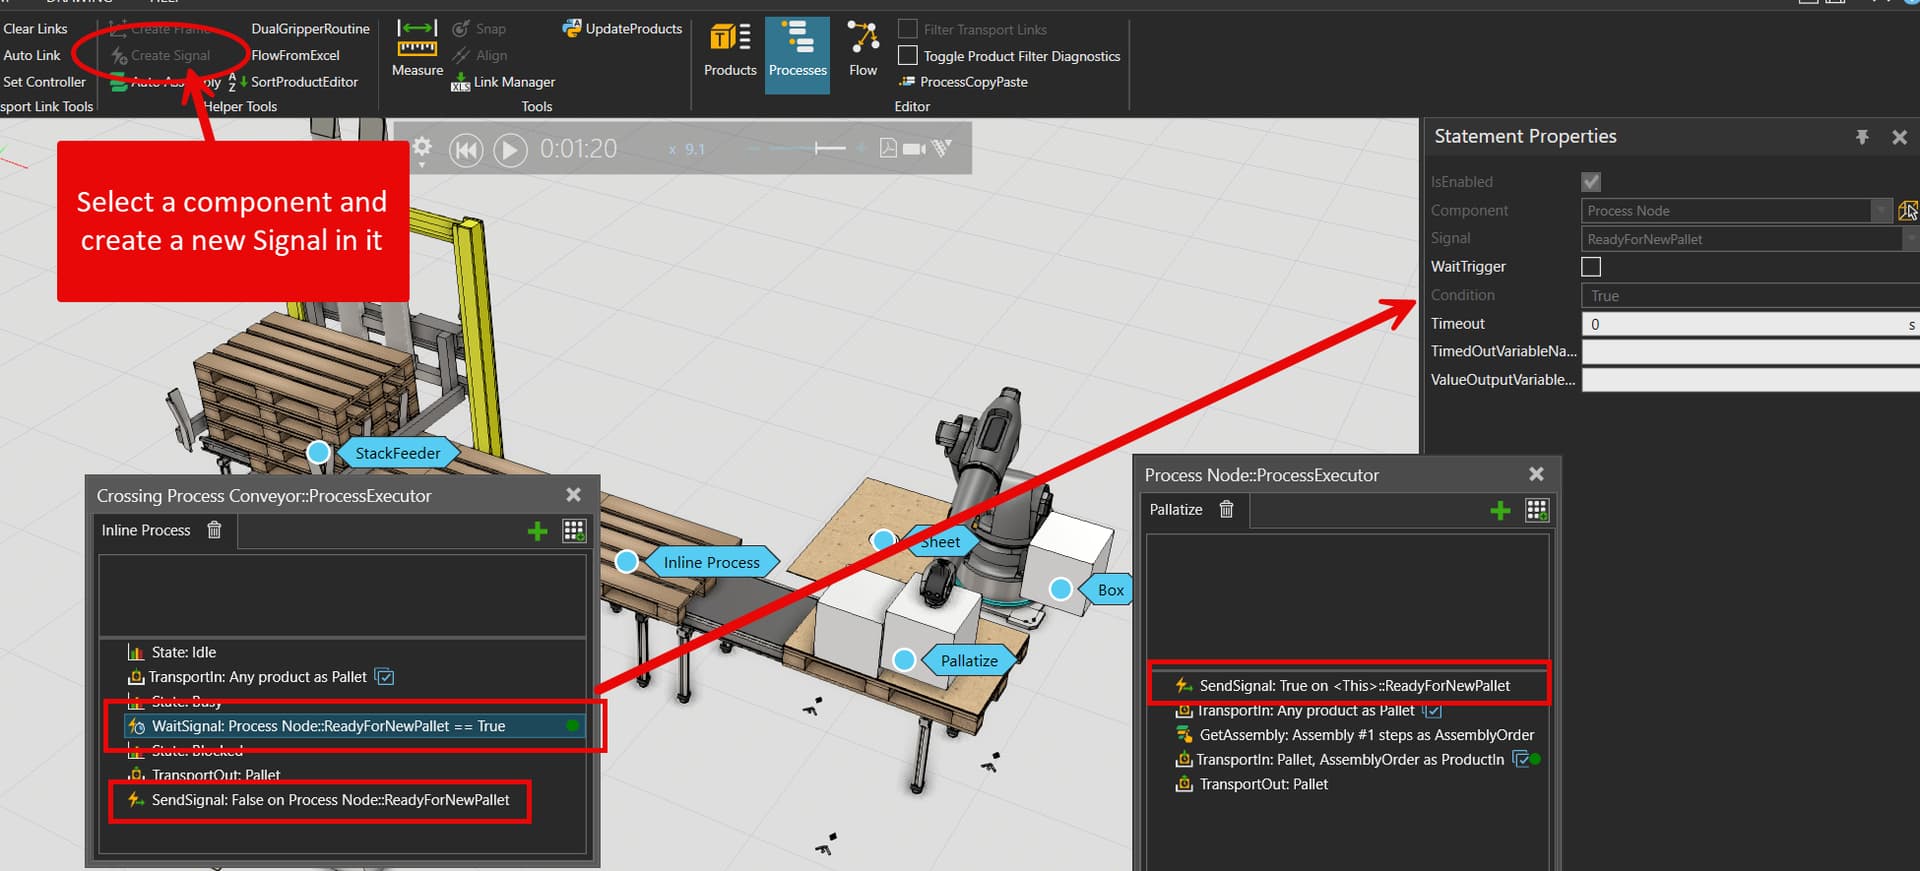This screenshot has width=1920, height=871.
Task: Enable the WaitTrigger checkbox
Action: coord(1591,267)
